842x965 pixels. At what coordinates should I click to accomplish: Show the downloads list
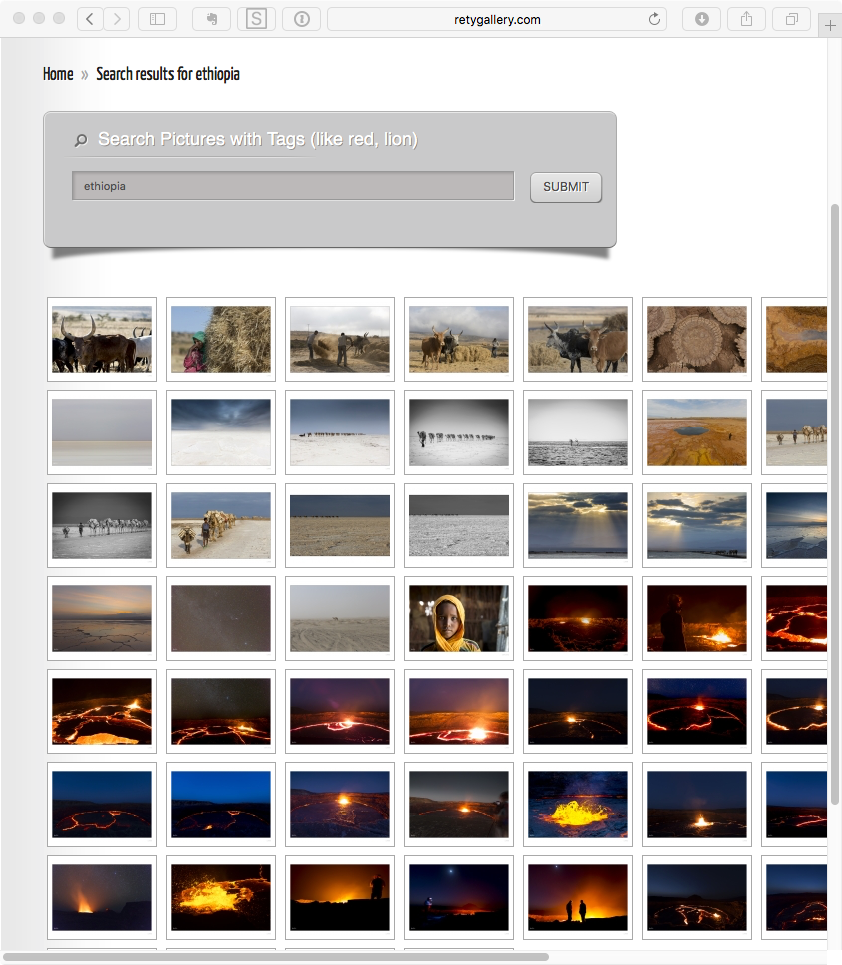(x=701, y=19)
